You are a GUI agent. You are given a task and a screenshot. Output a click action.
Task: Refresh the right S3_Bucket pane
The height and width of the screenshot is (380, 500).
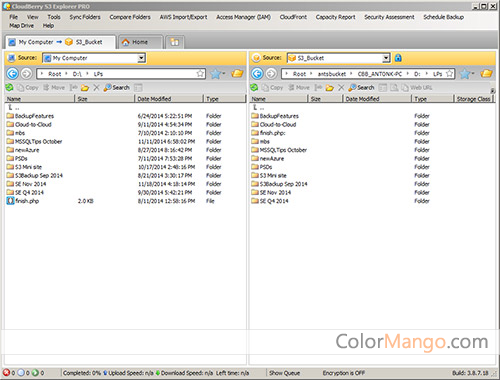tap(254, 87)
